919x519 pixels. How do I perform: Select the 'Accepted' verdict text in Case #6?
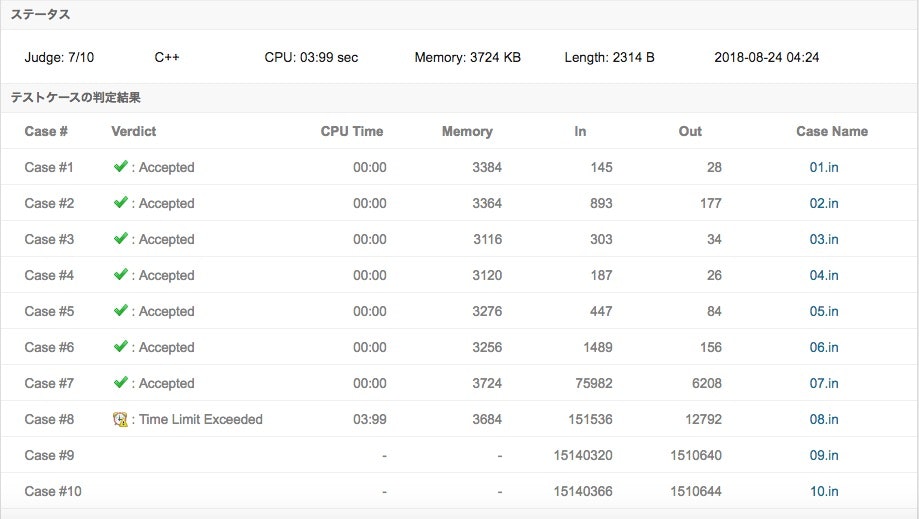166,347
